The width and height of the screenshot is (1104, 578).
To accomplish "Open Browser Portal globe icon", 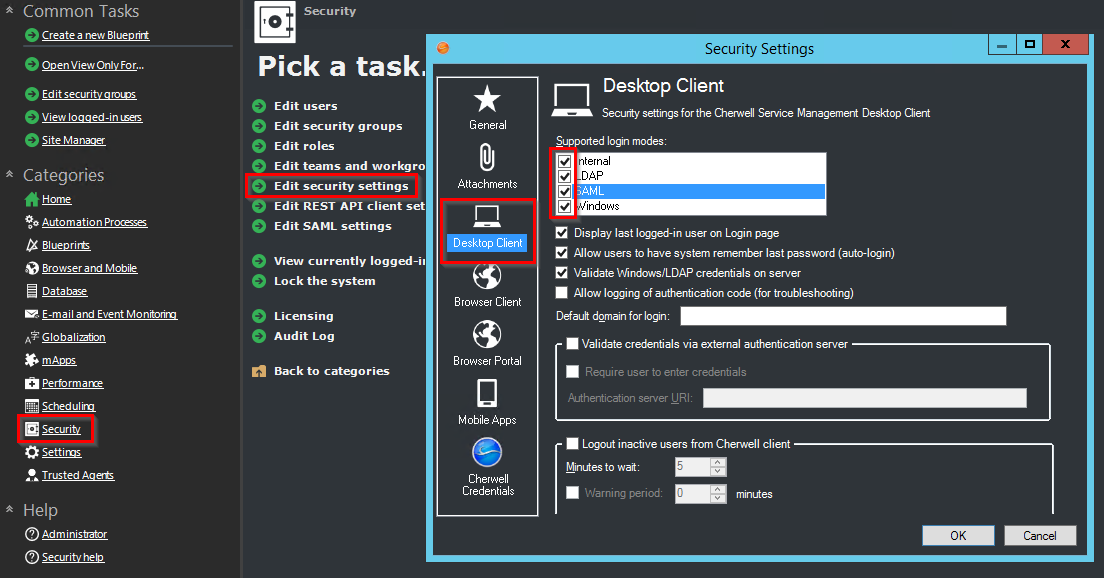I will (x=487, y=335).
